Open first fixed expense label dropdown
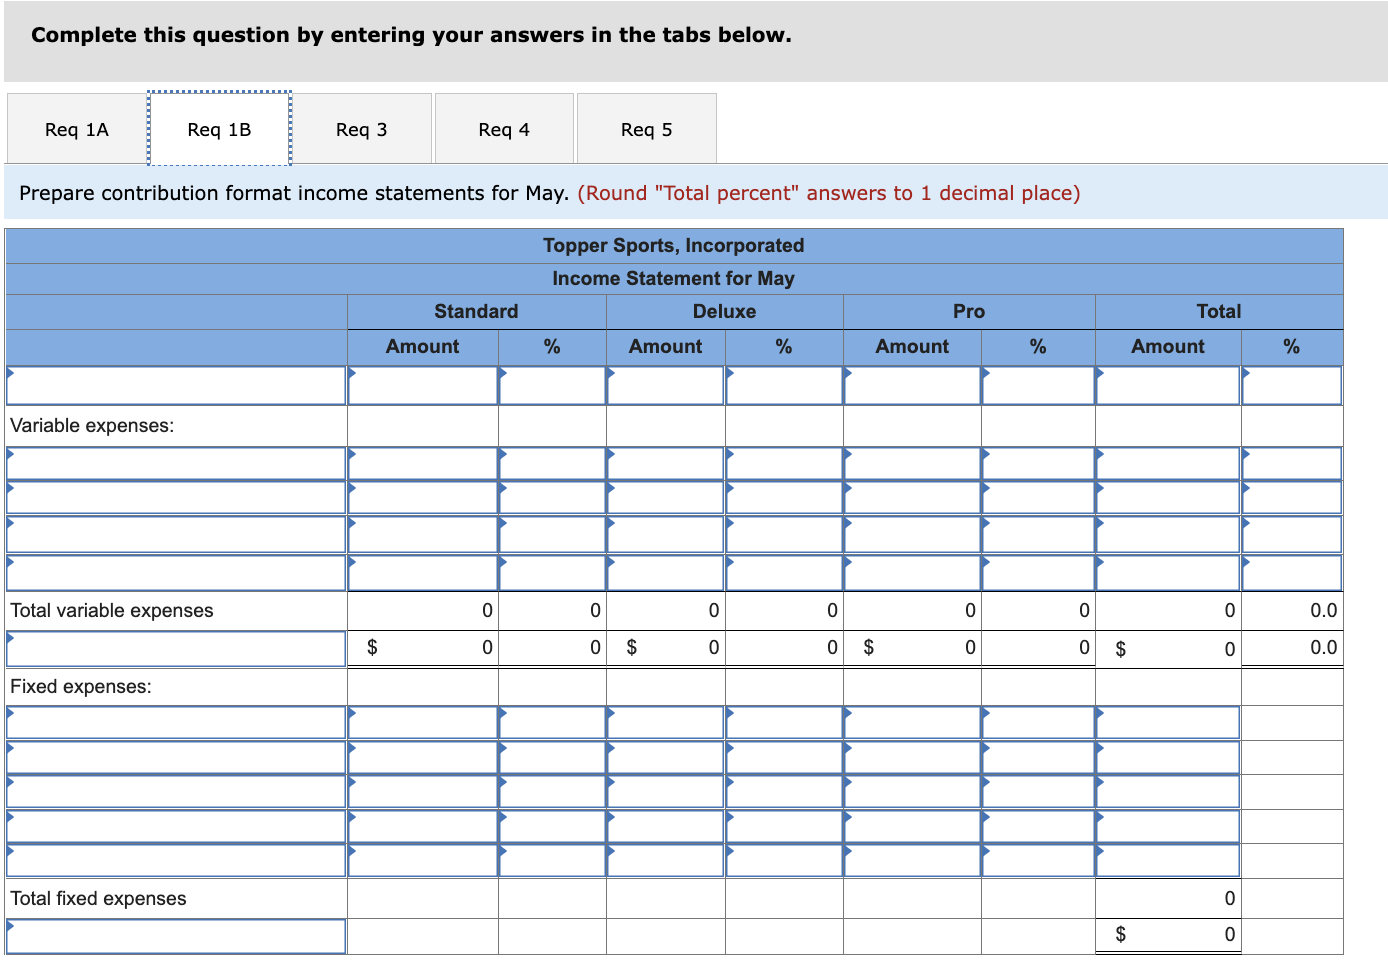 coord(176,722)
